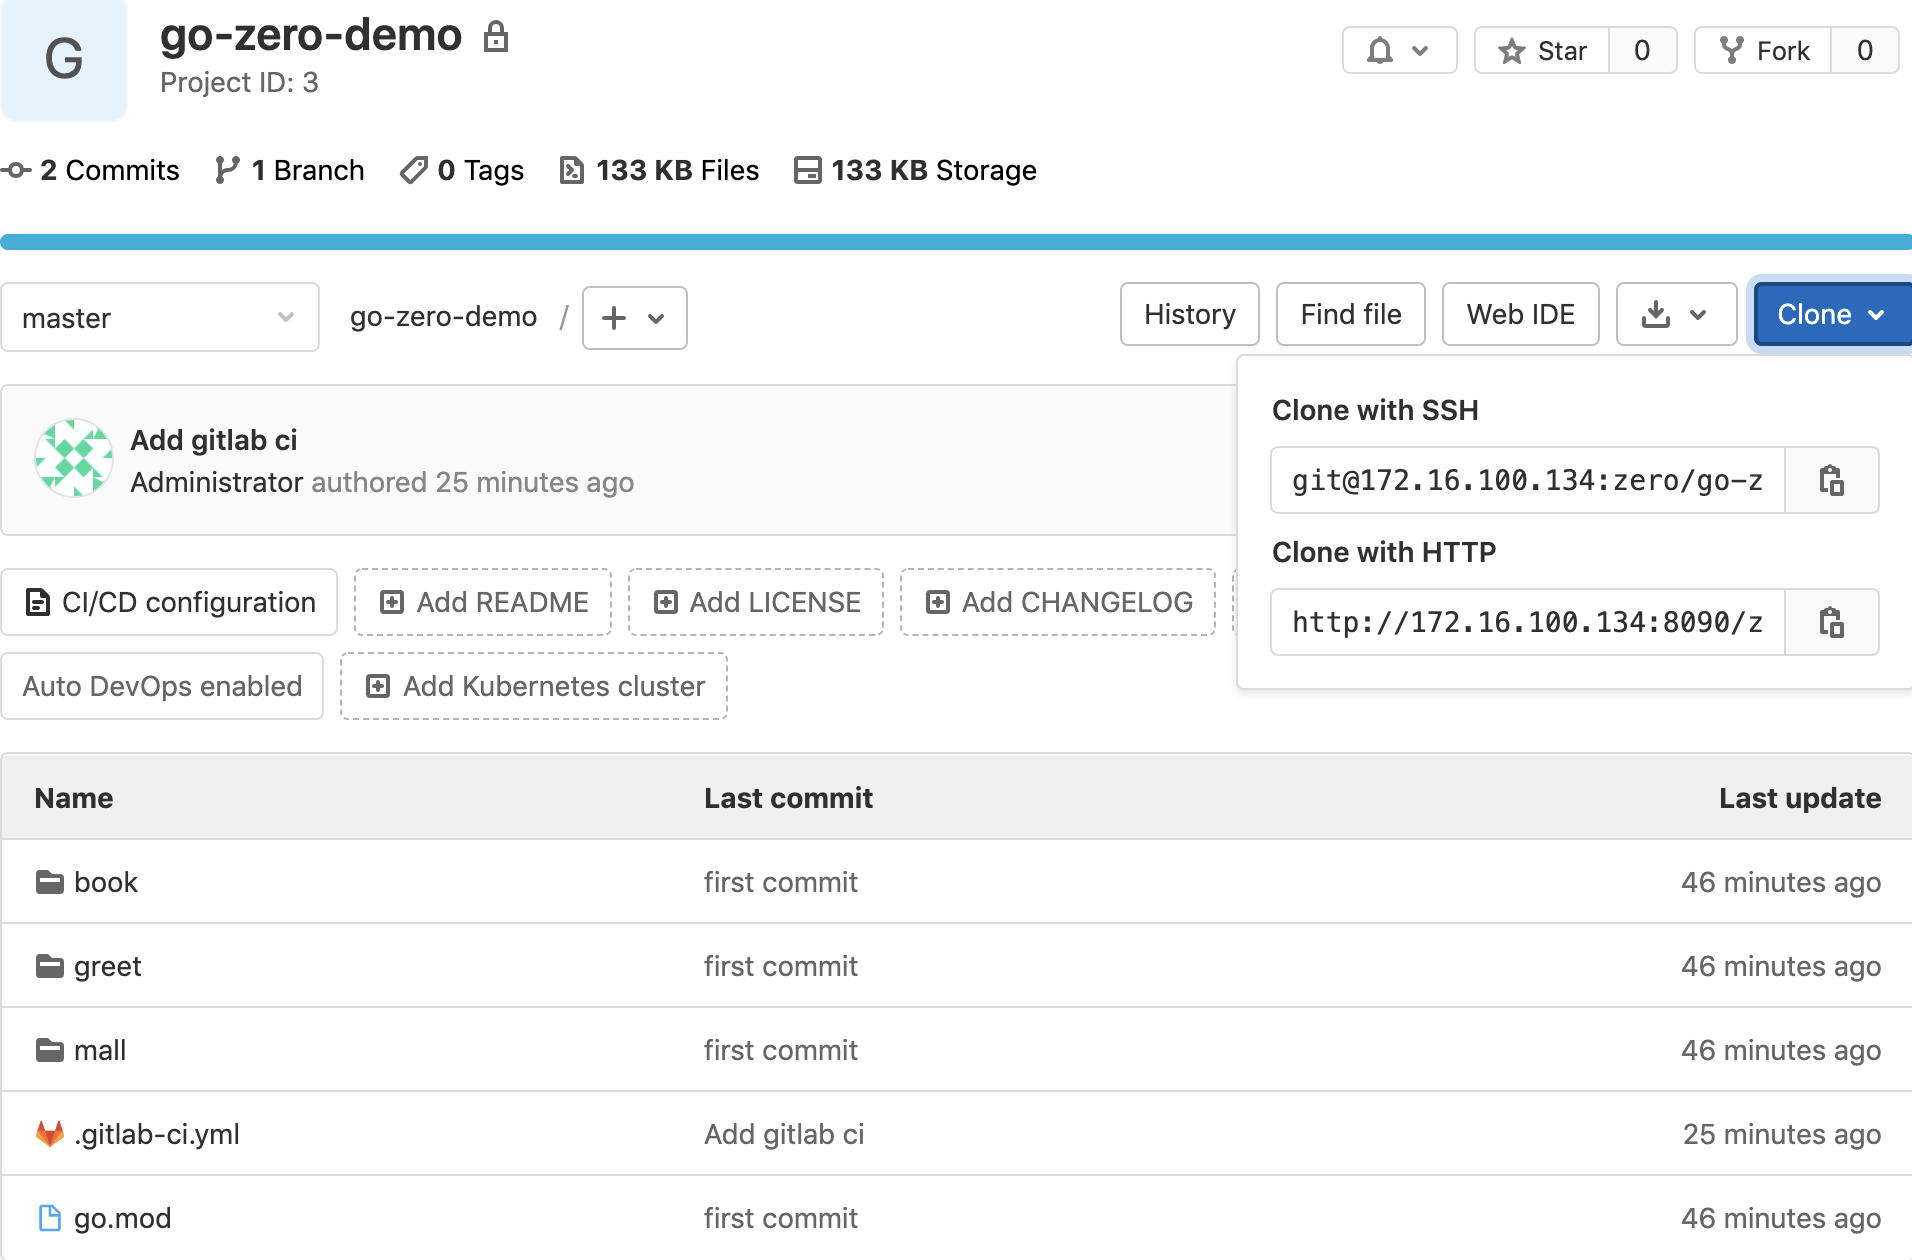Open the download source code dropdown
1912x1260 pixels.
tap(1676, 314)
